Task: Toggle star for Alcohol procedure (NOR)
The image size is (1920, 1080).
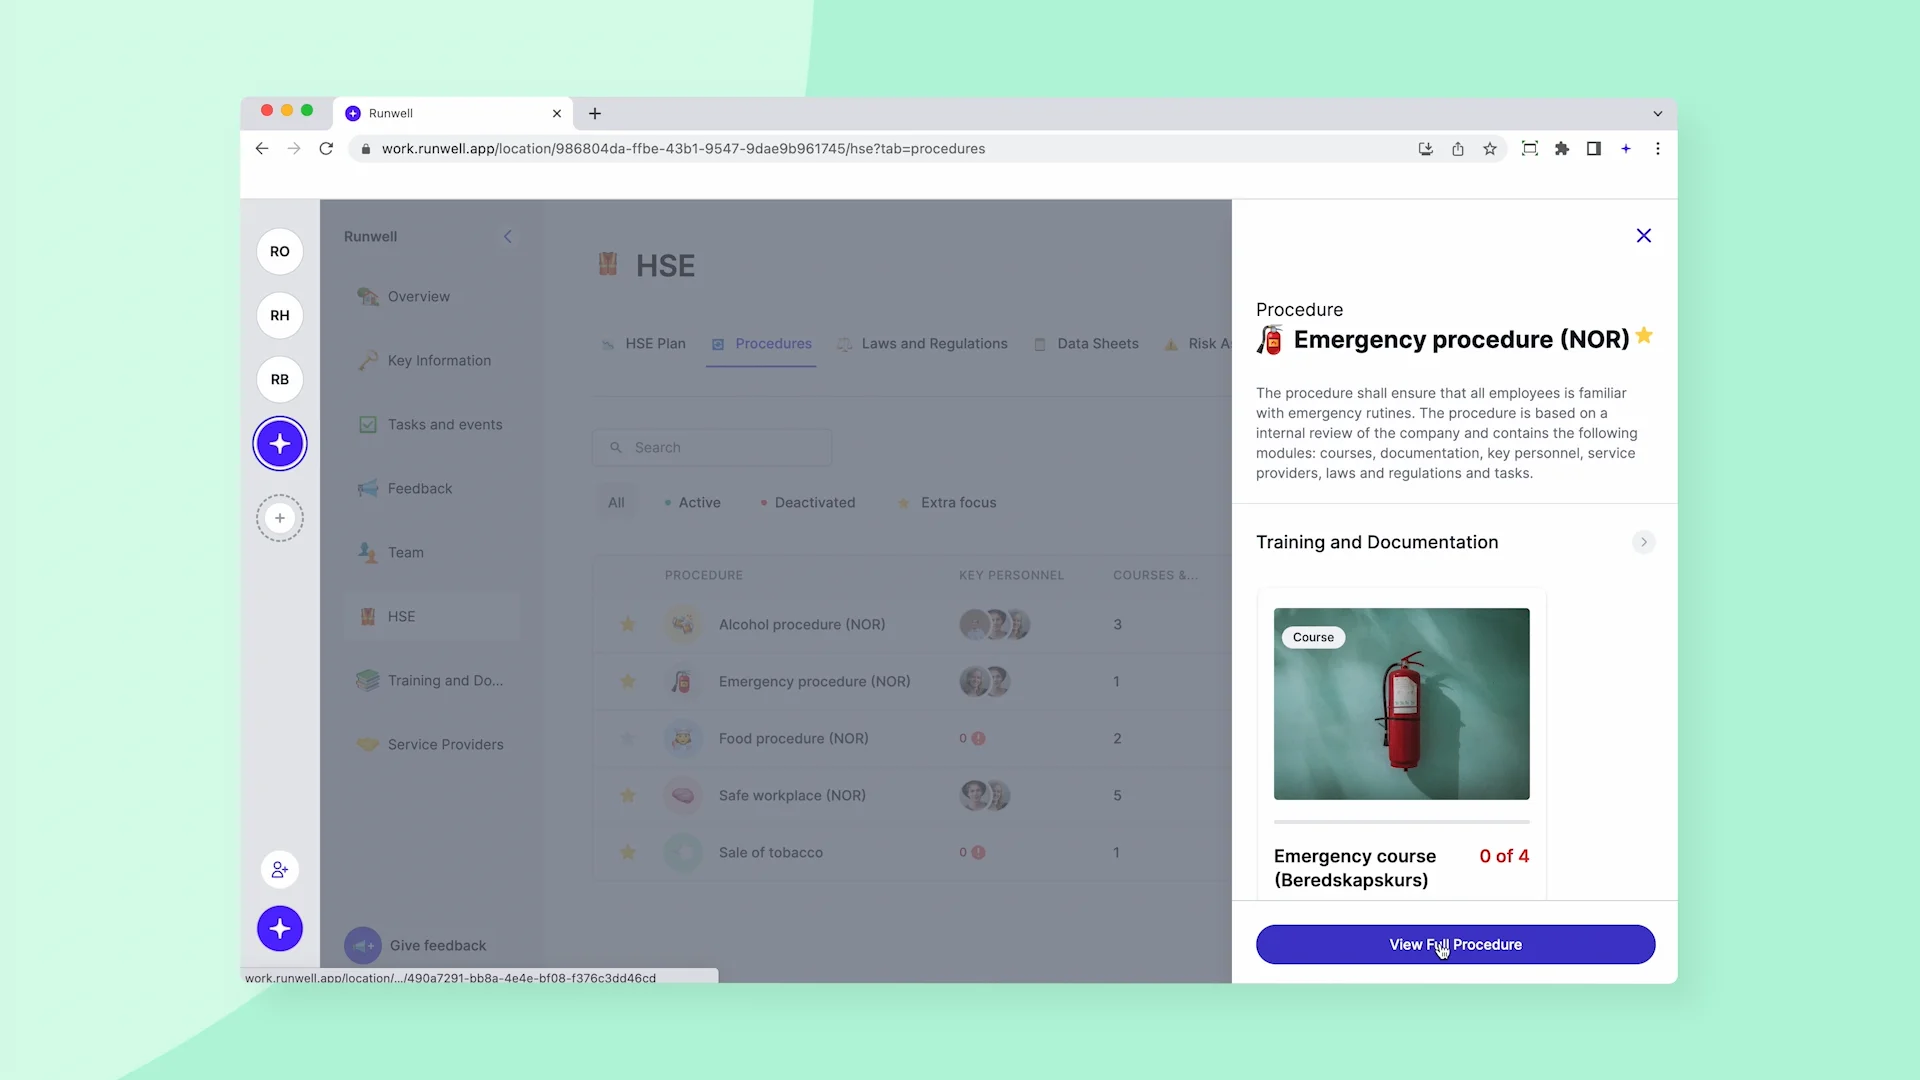Action: tap(628, 625)
